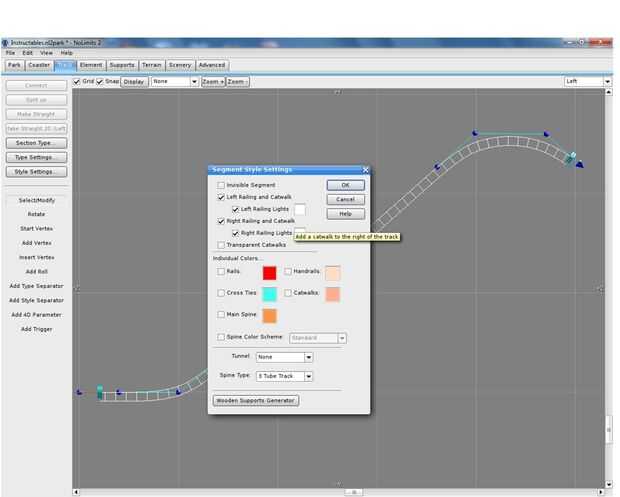Switch to the Terrain tab
The height and width of the screenshot is (497, 620).
(152, 65)
